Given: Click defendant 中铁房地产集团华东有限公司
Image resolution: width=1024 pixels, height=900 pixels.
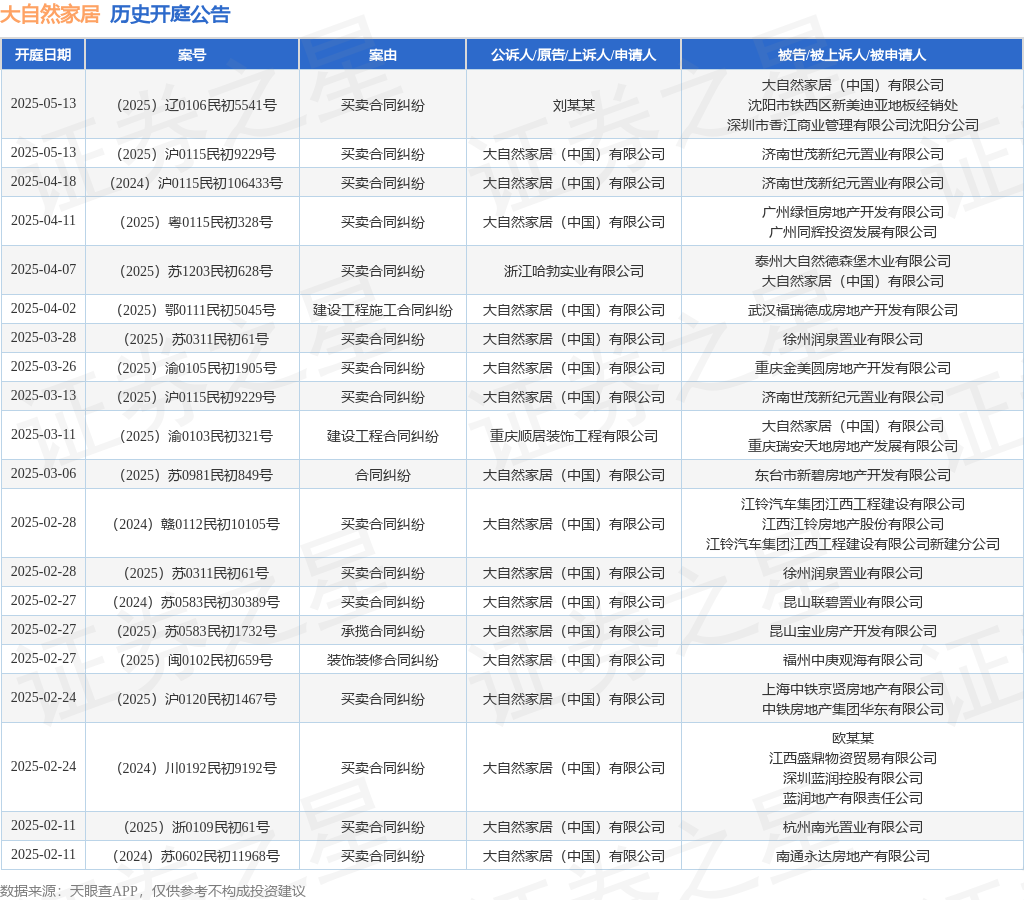Looking at the screenshot, I should (x=852, y=709).
